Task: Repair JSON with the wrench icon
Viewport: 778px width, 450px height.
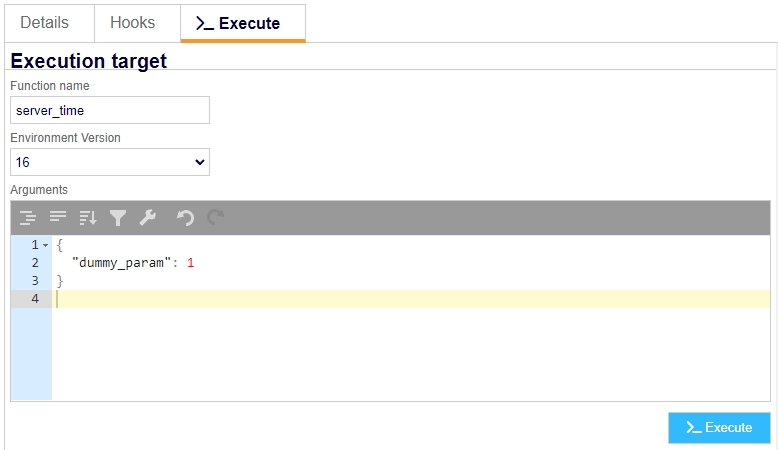Action: [147, 217]
